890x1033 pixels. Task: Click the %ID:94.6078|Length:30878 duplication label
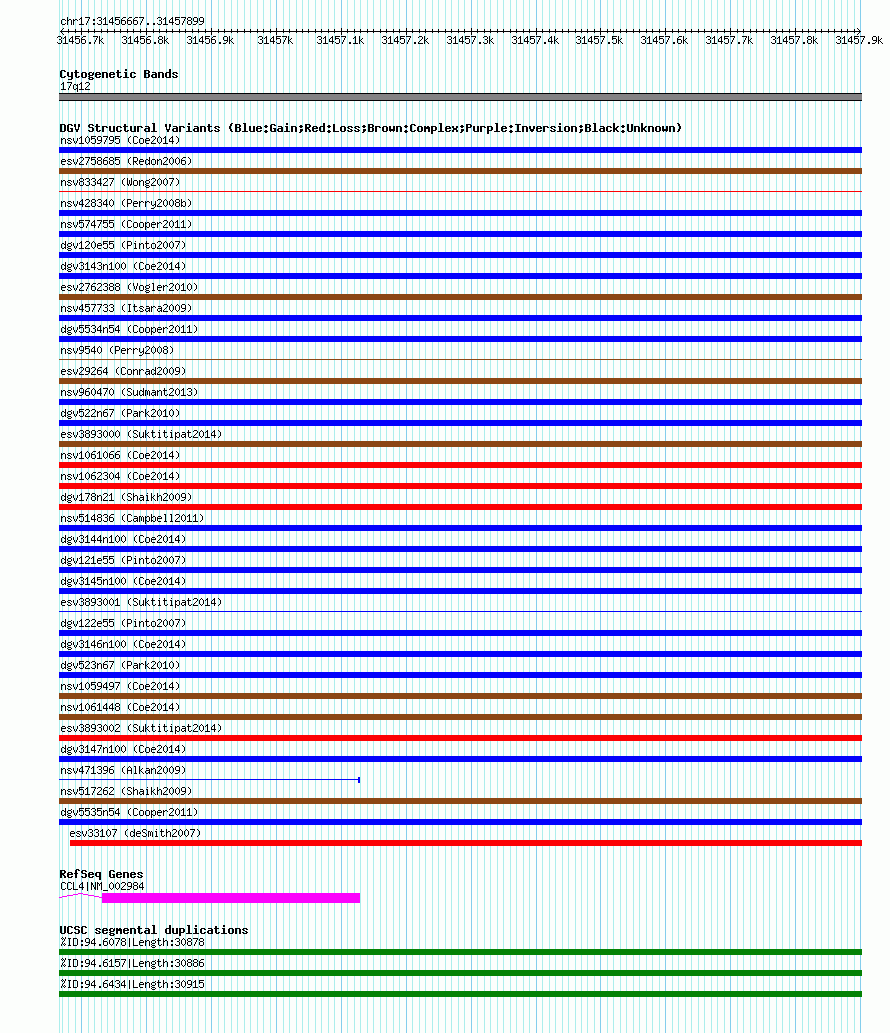(x=132, y=943)
